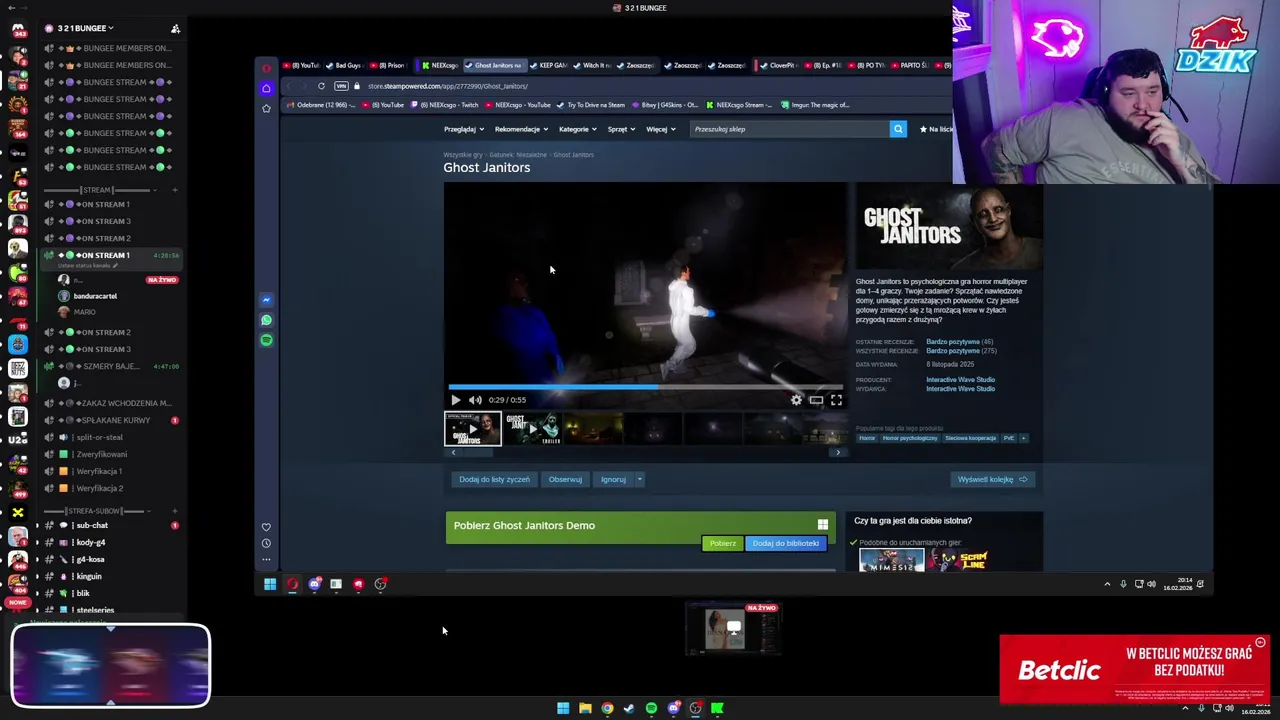Switch to the NEEXcsgo browser tab
Image resolution: width=1280 pixels, height=720 pixels.
(440, 66)
